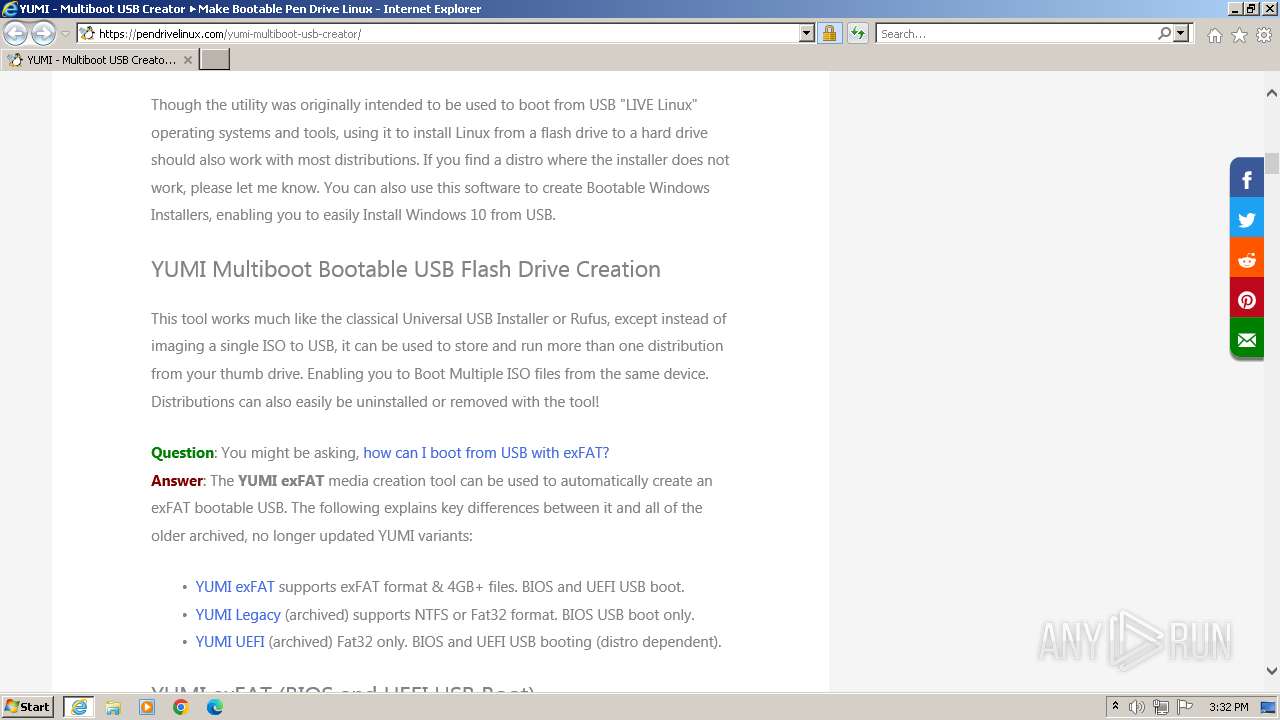Open Windows Explorer folder from taskbar

(x=113, y=707)
